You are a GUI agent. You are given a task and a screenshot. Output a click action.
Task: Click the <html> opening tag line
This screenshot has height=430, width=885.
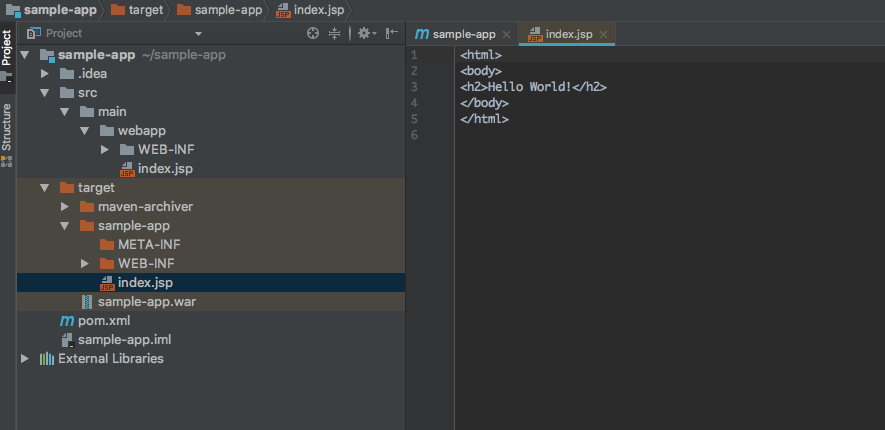481,55
